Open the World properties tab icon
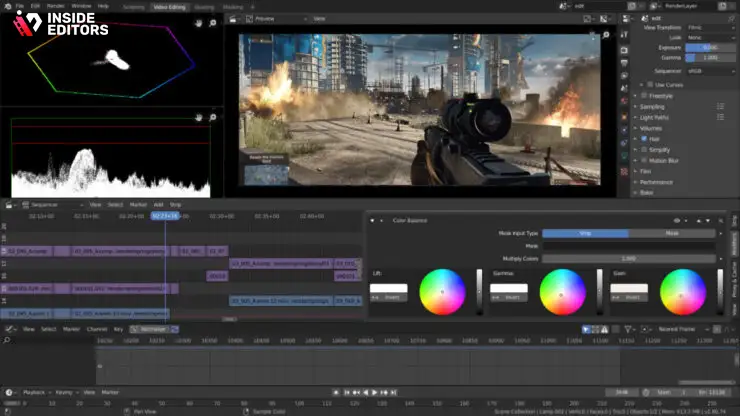This screenshot has height=416, width=740. tap(624, 101)
